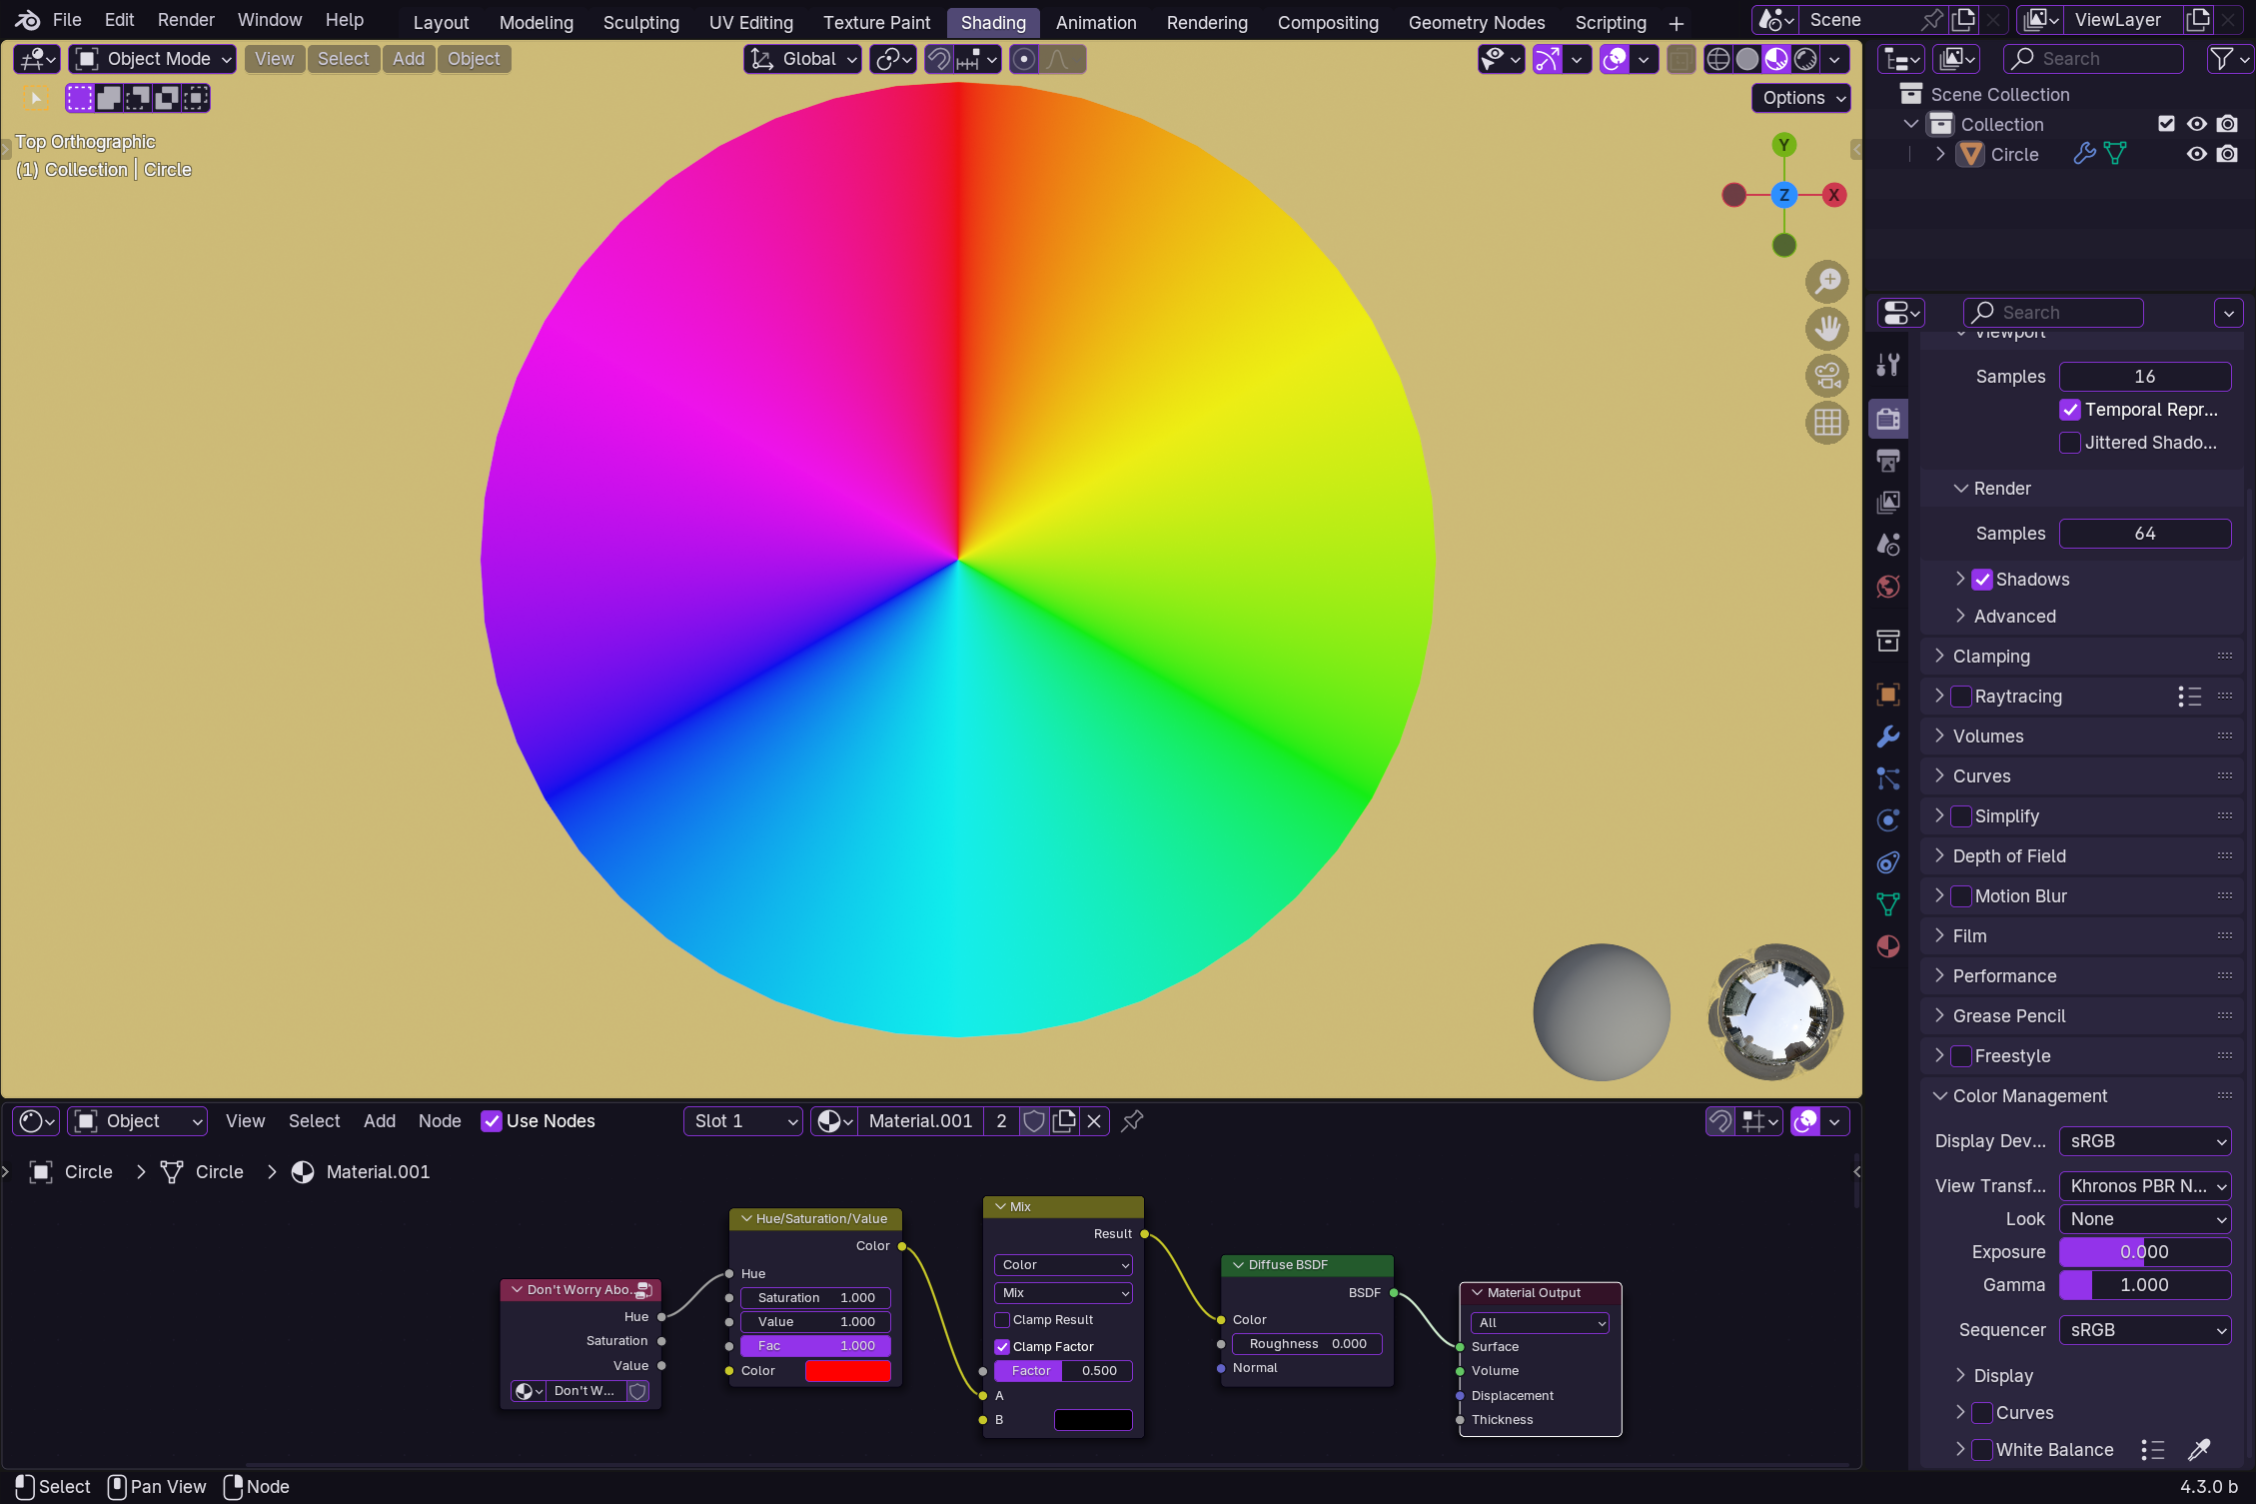Viewport: 2256px width, 1504px height.
Task: Disable Temporal Reprojection checkbox
Action: 2070,410
